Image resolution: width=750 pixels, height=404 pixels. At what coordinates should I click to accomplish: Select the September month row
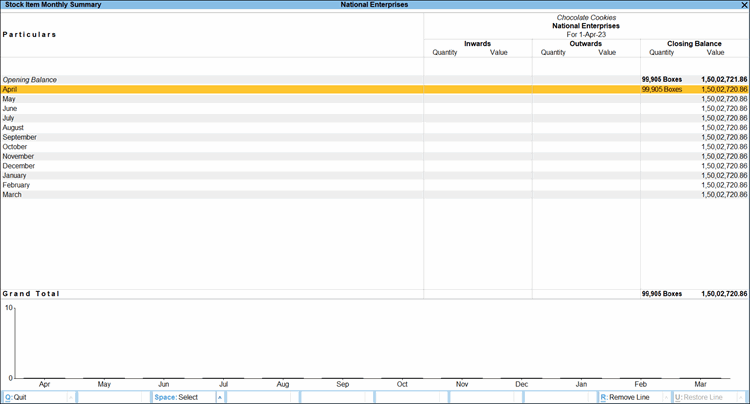[x=375, y=137]
